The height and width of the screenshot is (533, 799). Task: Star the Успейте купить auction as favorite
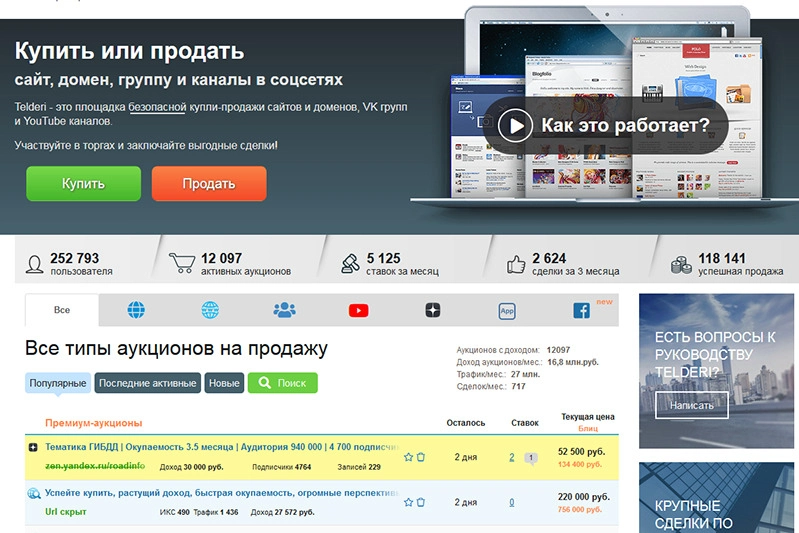(x=408, y=502)
